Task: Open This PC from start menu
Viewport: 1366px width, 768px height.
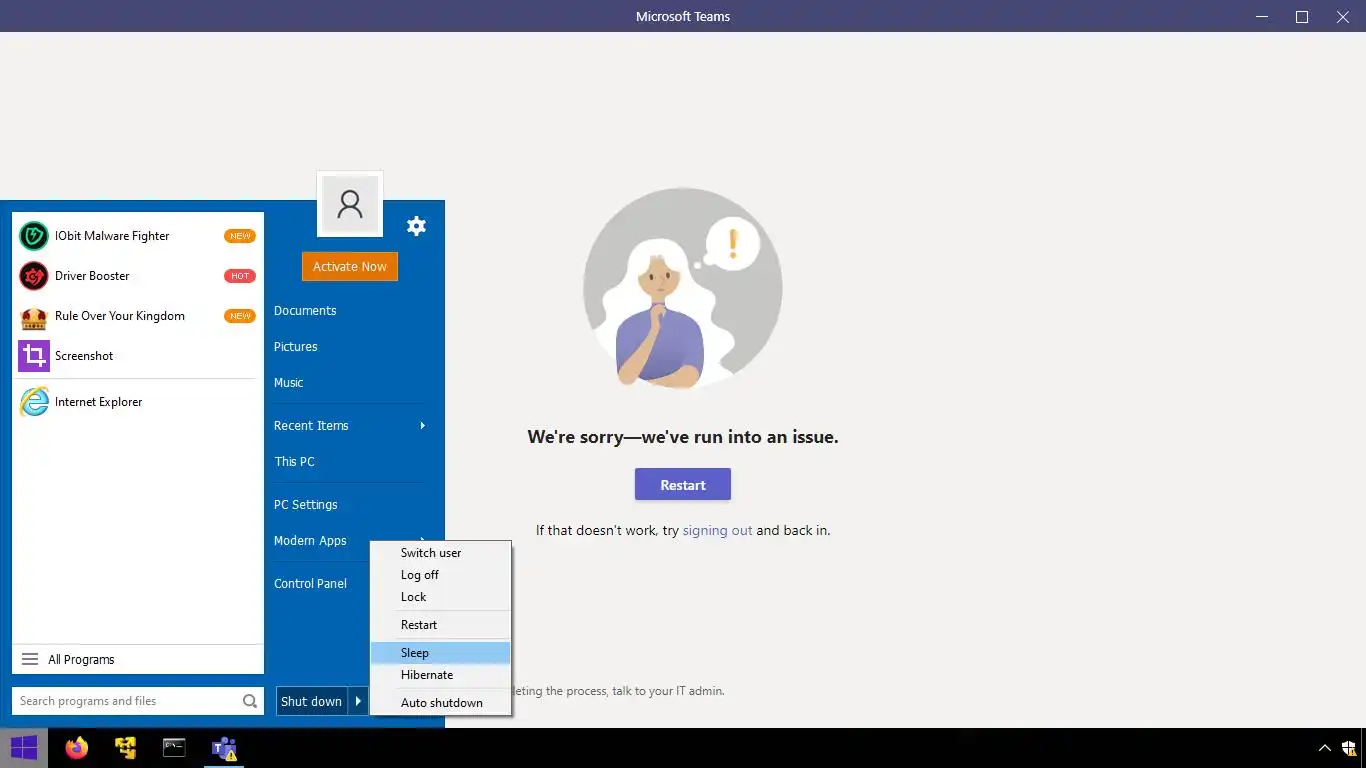Action: pyautogui.click(x=294, y=462)
